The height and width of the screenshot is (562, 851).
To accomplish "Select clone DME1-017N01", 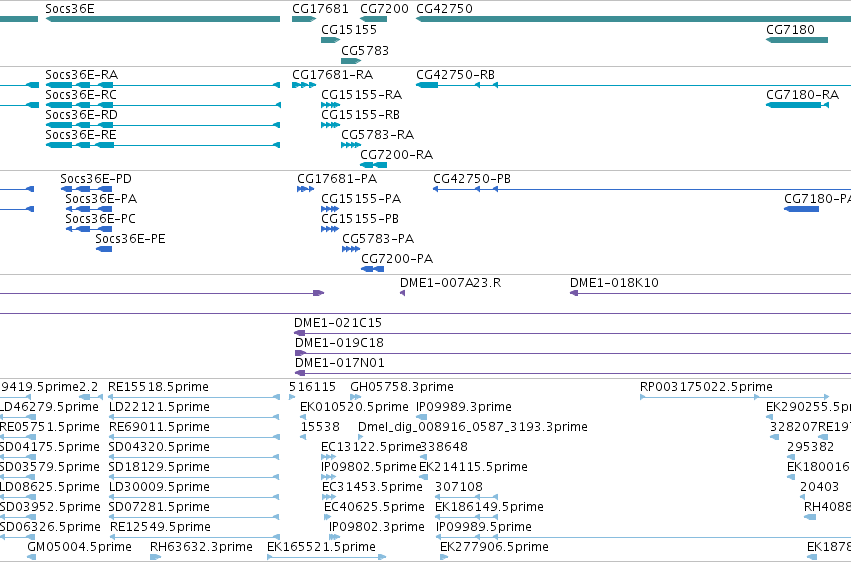I will coord(573,373).
